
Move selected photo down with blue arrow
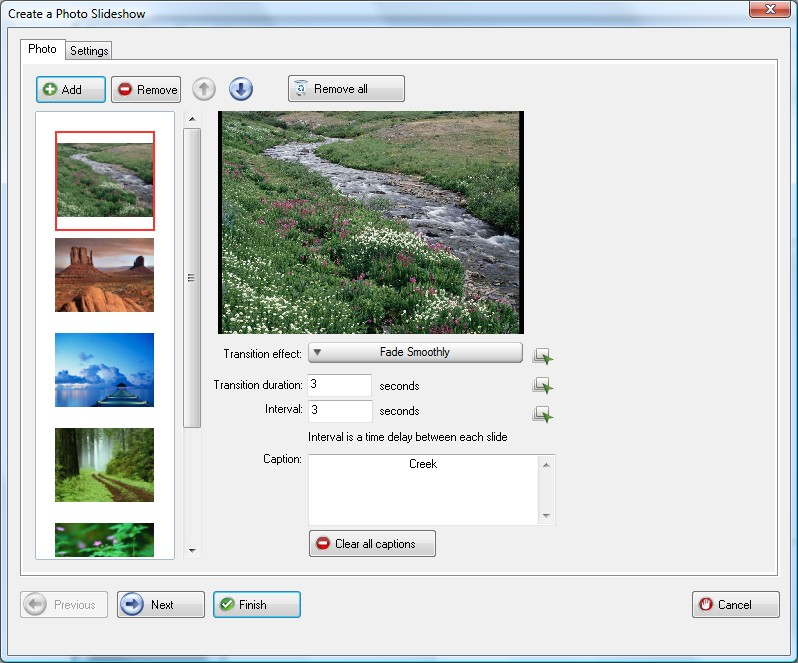point(241,90)
